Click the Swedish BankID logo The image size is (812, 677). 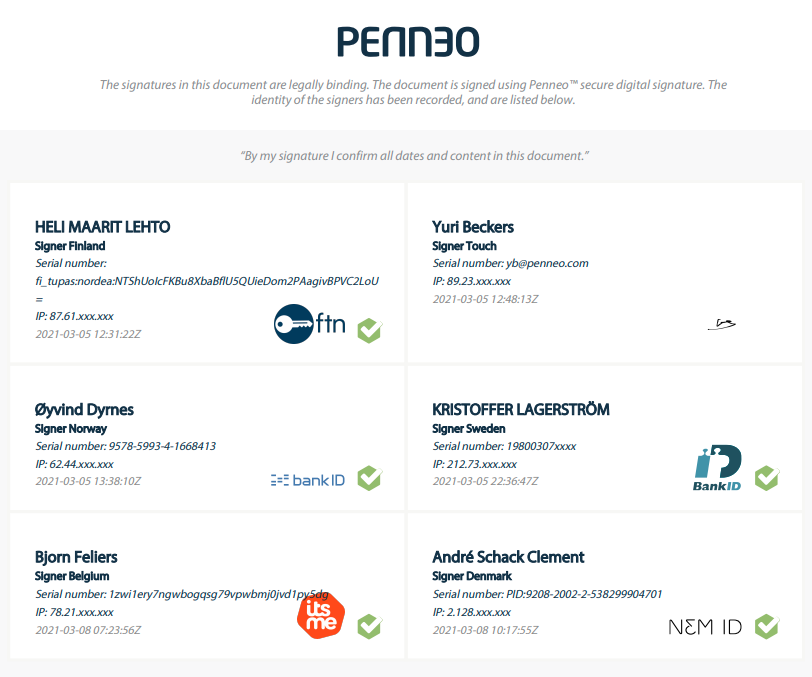[x=717, y=467]
